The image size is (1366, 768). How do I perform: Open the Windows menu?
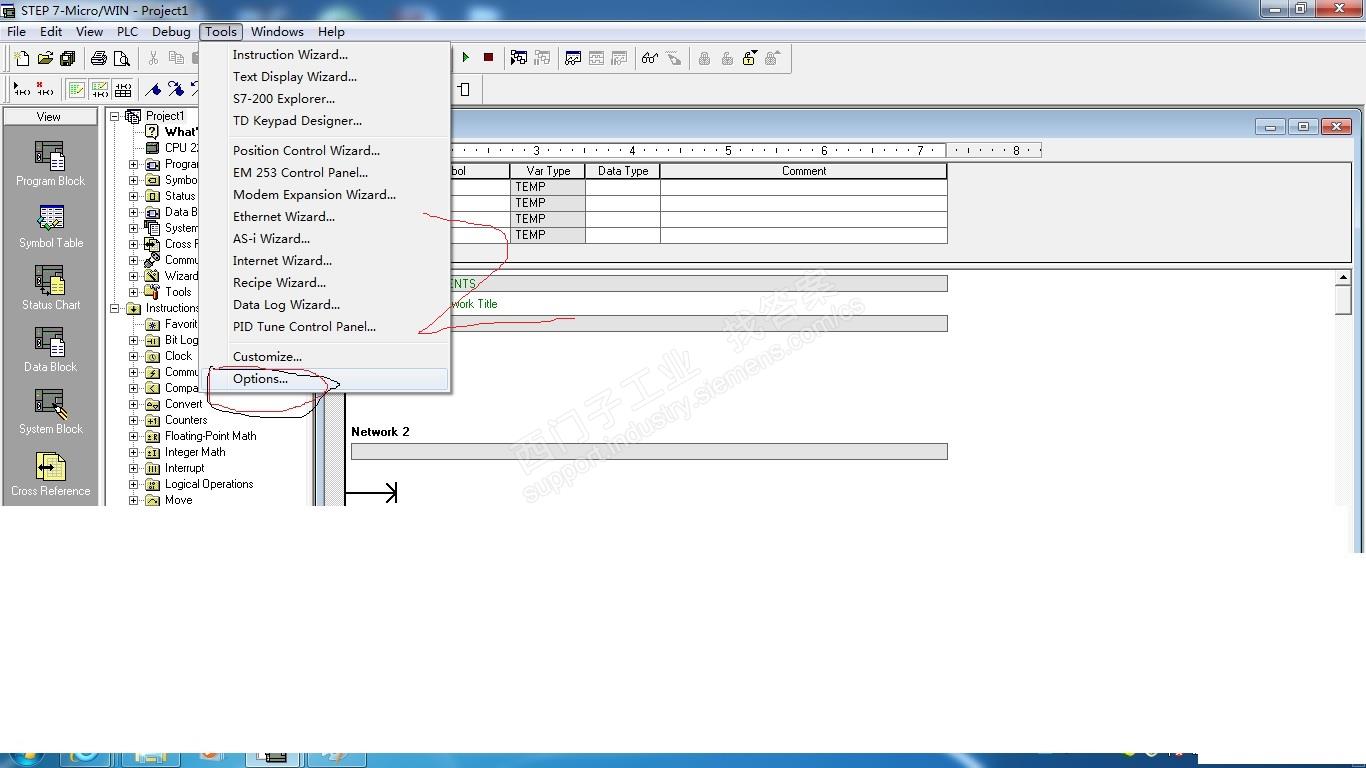277,32
